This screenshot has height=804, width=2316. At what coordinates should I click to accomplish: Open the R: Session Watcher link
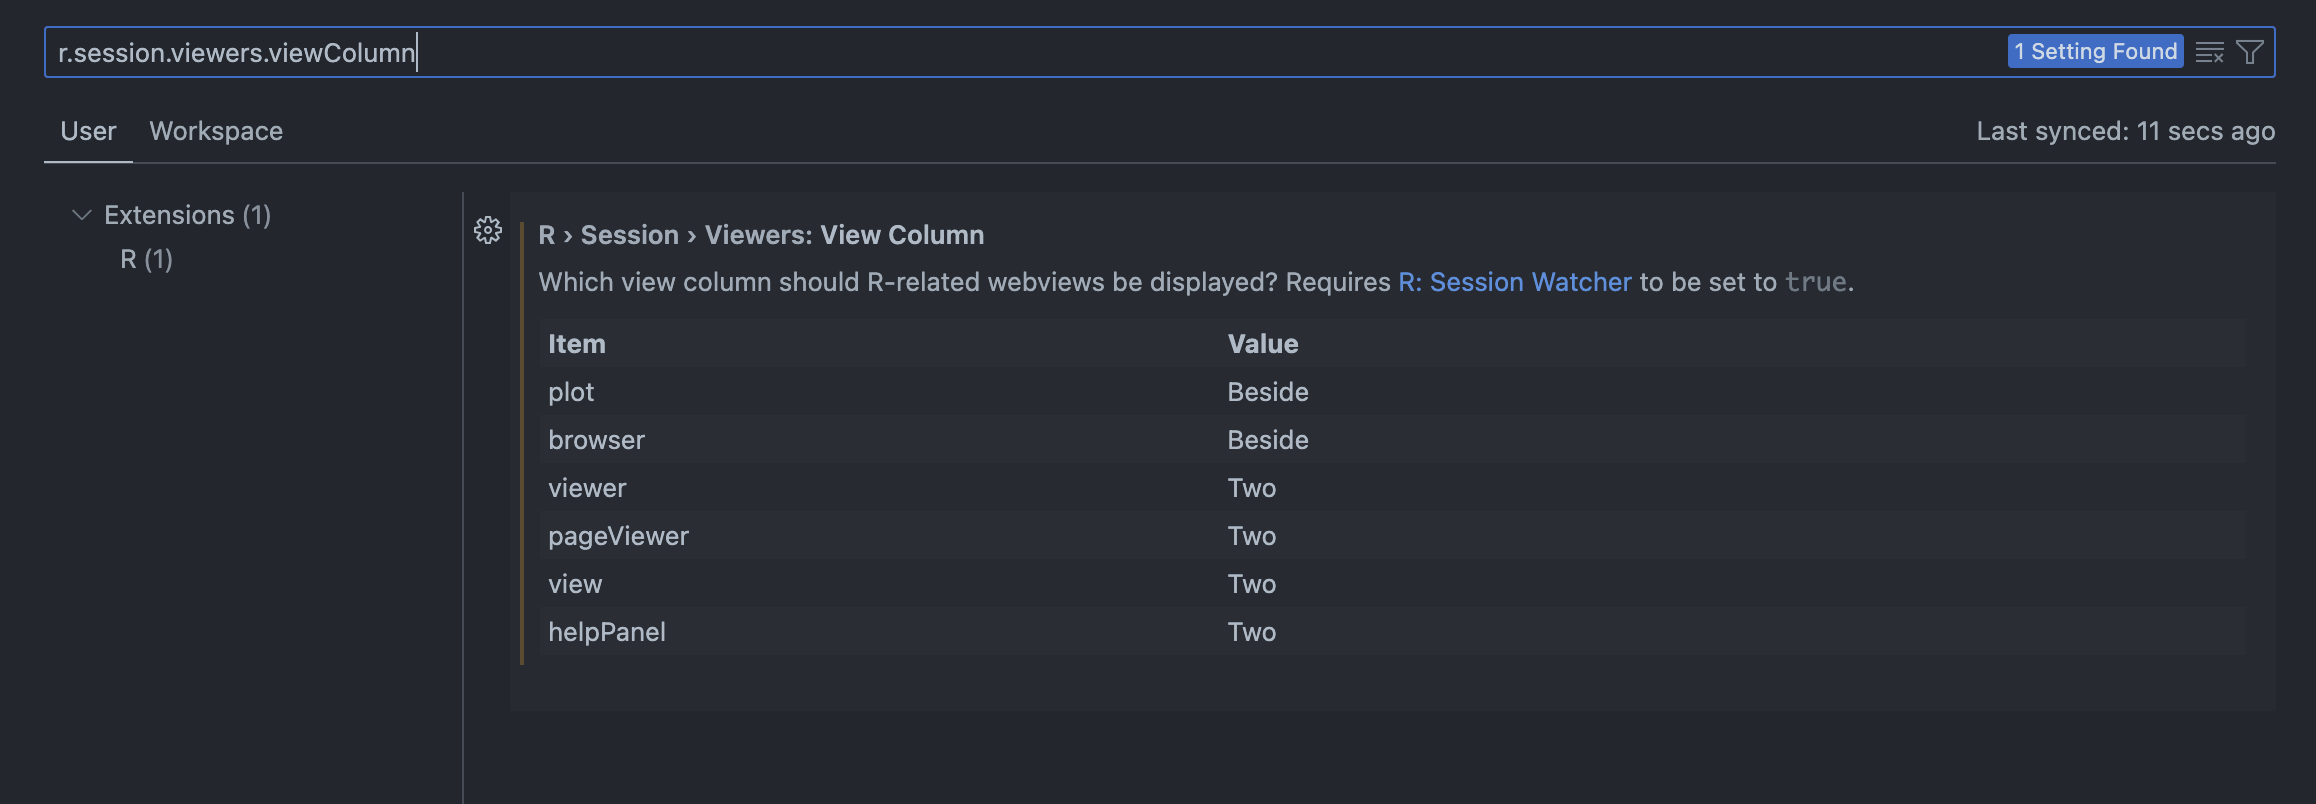1514,282
